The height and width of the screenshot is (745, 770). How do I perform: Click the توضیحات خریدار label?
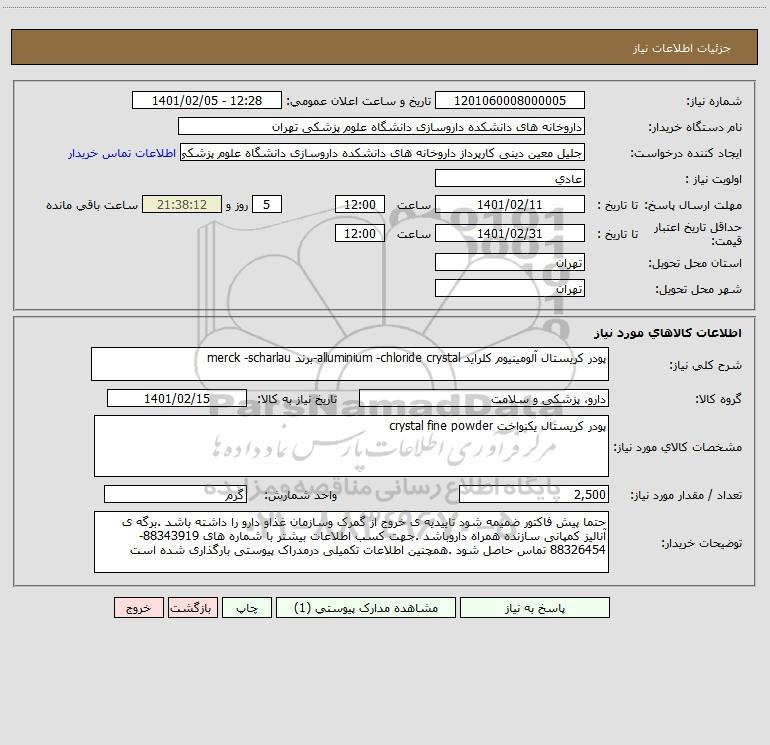tap(702, 543)
